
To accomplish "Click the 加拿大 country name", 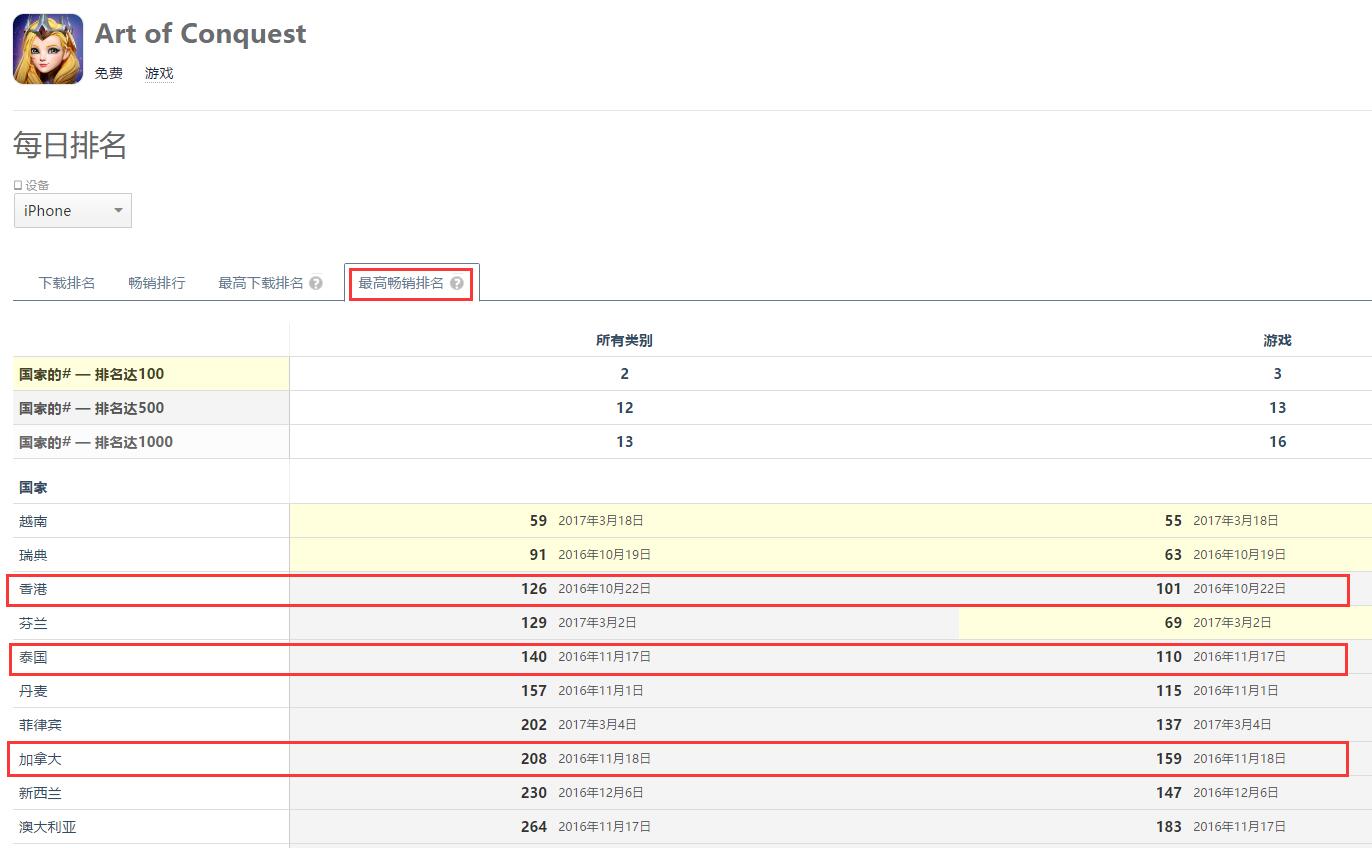I will (40, 759).
